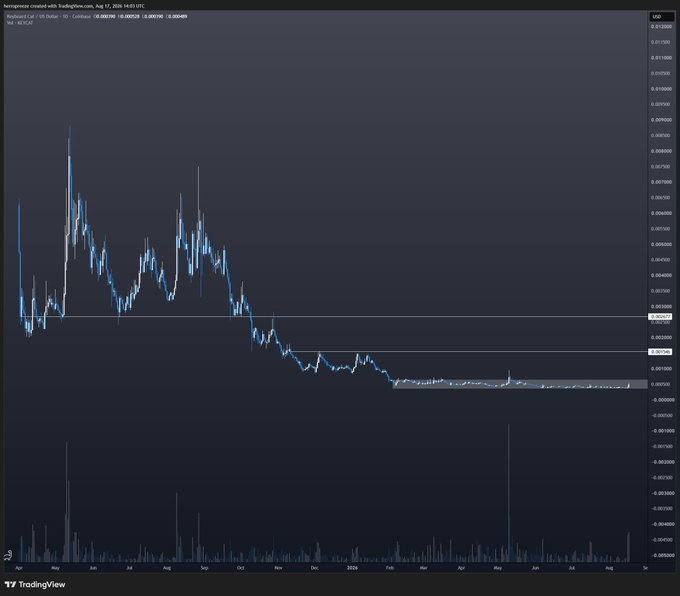The image size is (680, 596).
Task: Click the highest candle wick peak in May
Action: coord(70,128)
